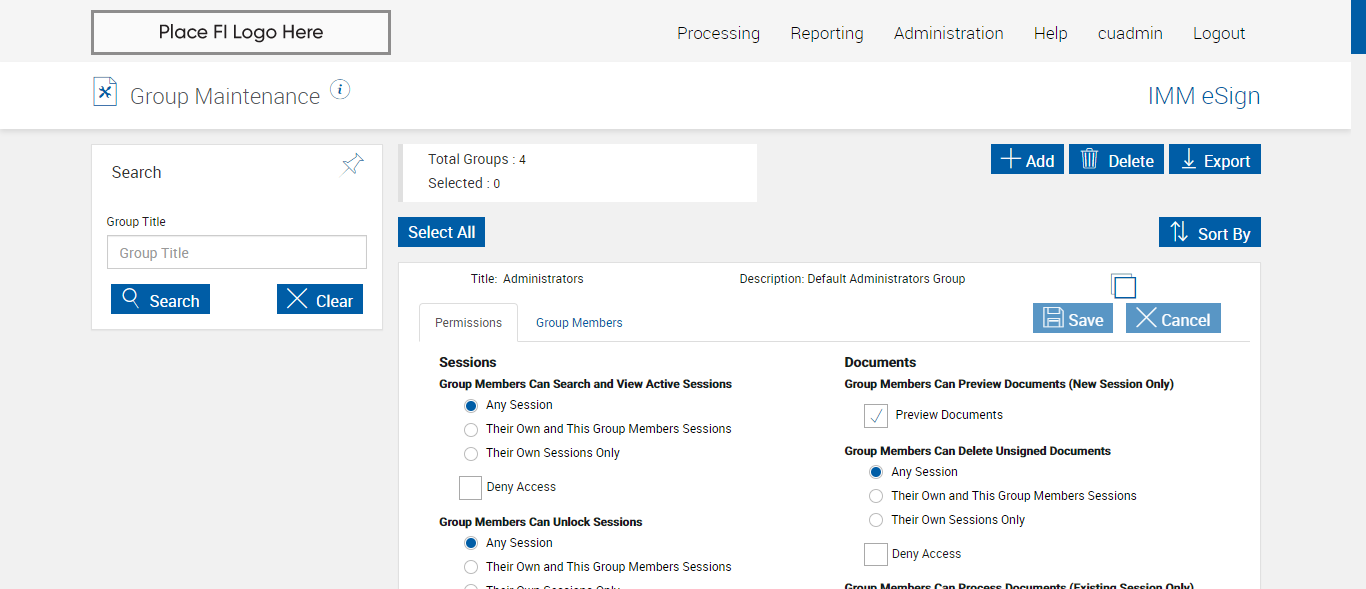Image resolution: width=1366 pixels, height=589 pixels.
Task: Enable Deny Access for active sessions
Action: [x=471, y=487]
